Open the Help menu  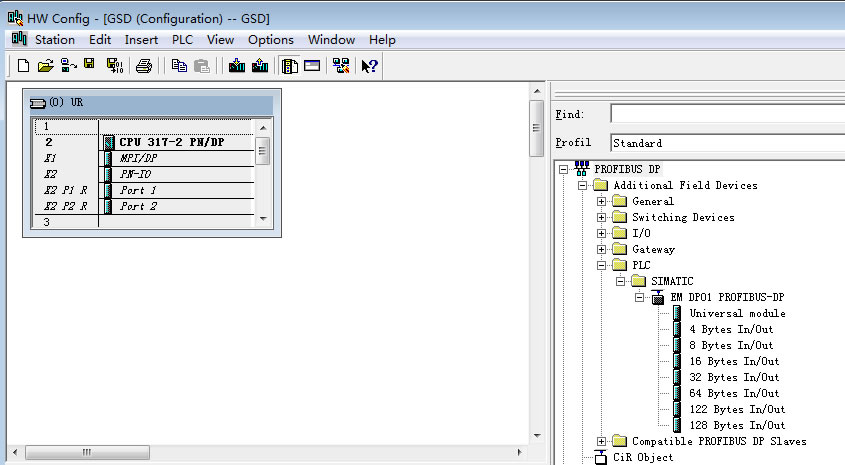[x=382, y=39]
